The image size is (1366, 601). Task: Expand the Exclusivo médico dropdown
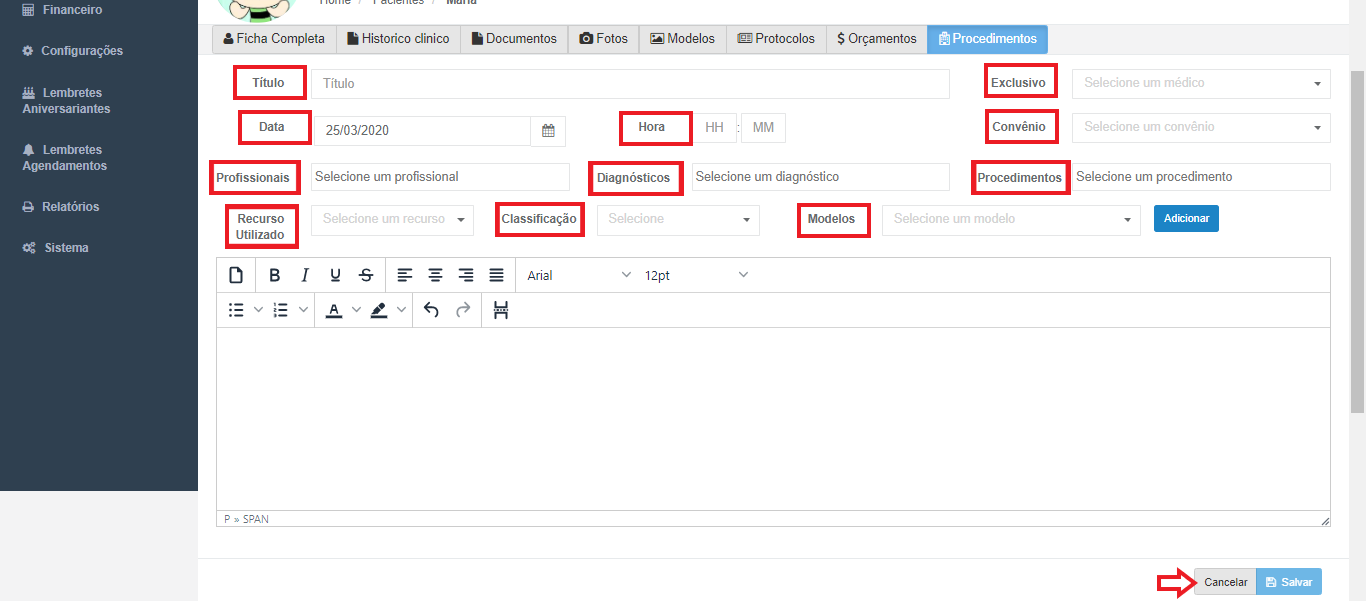(x=1201, y=83)
